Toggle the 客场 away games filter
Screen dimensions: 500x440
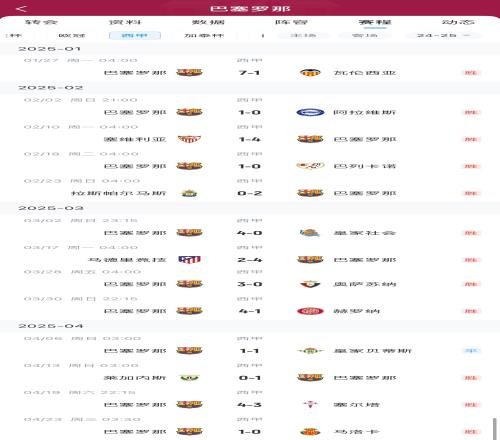tap(365, 35)
